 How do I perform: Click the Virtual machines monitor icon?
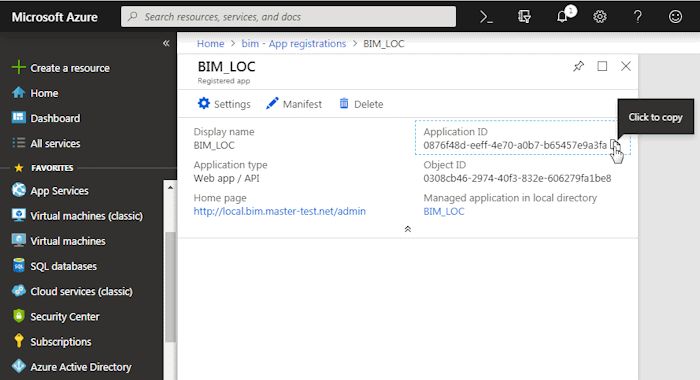(19, 240)
